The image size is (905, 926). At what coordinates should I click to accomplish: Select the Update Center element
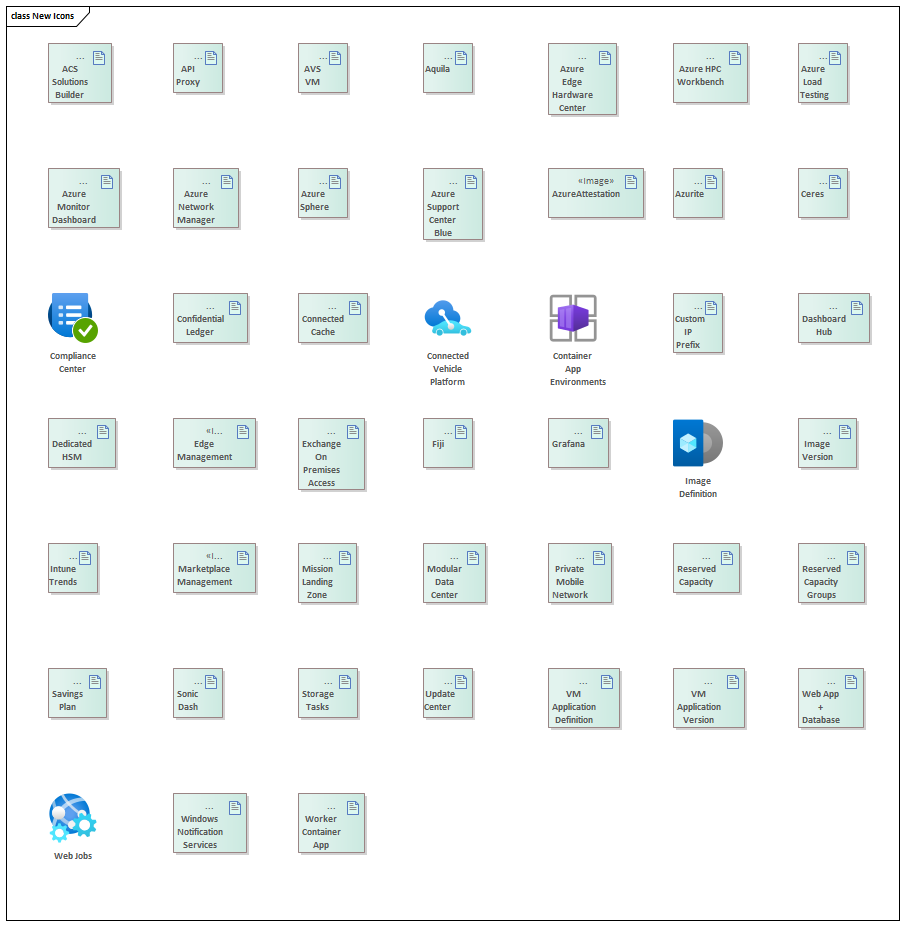pyautogui.click(x=448, y=693)
